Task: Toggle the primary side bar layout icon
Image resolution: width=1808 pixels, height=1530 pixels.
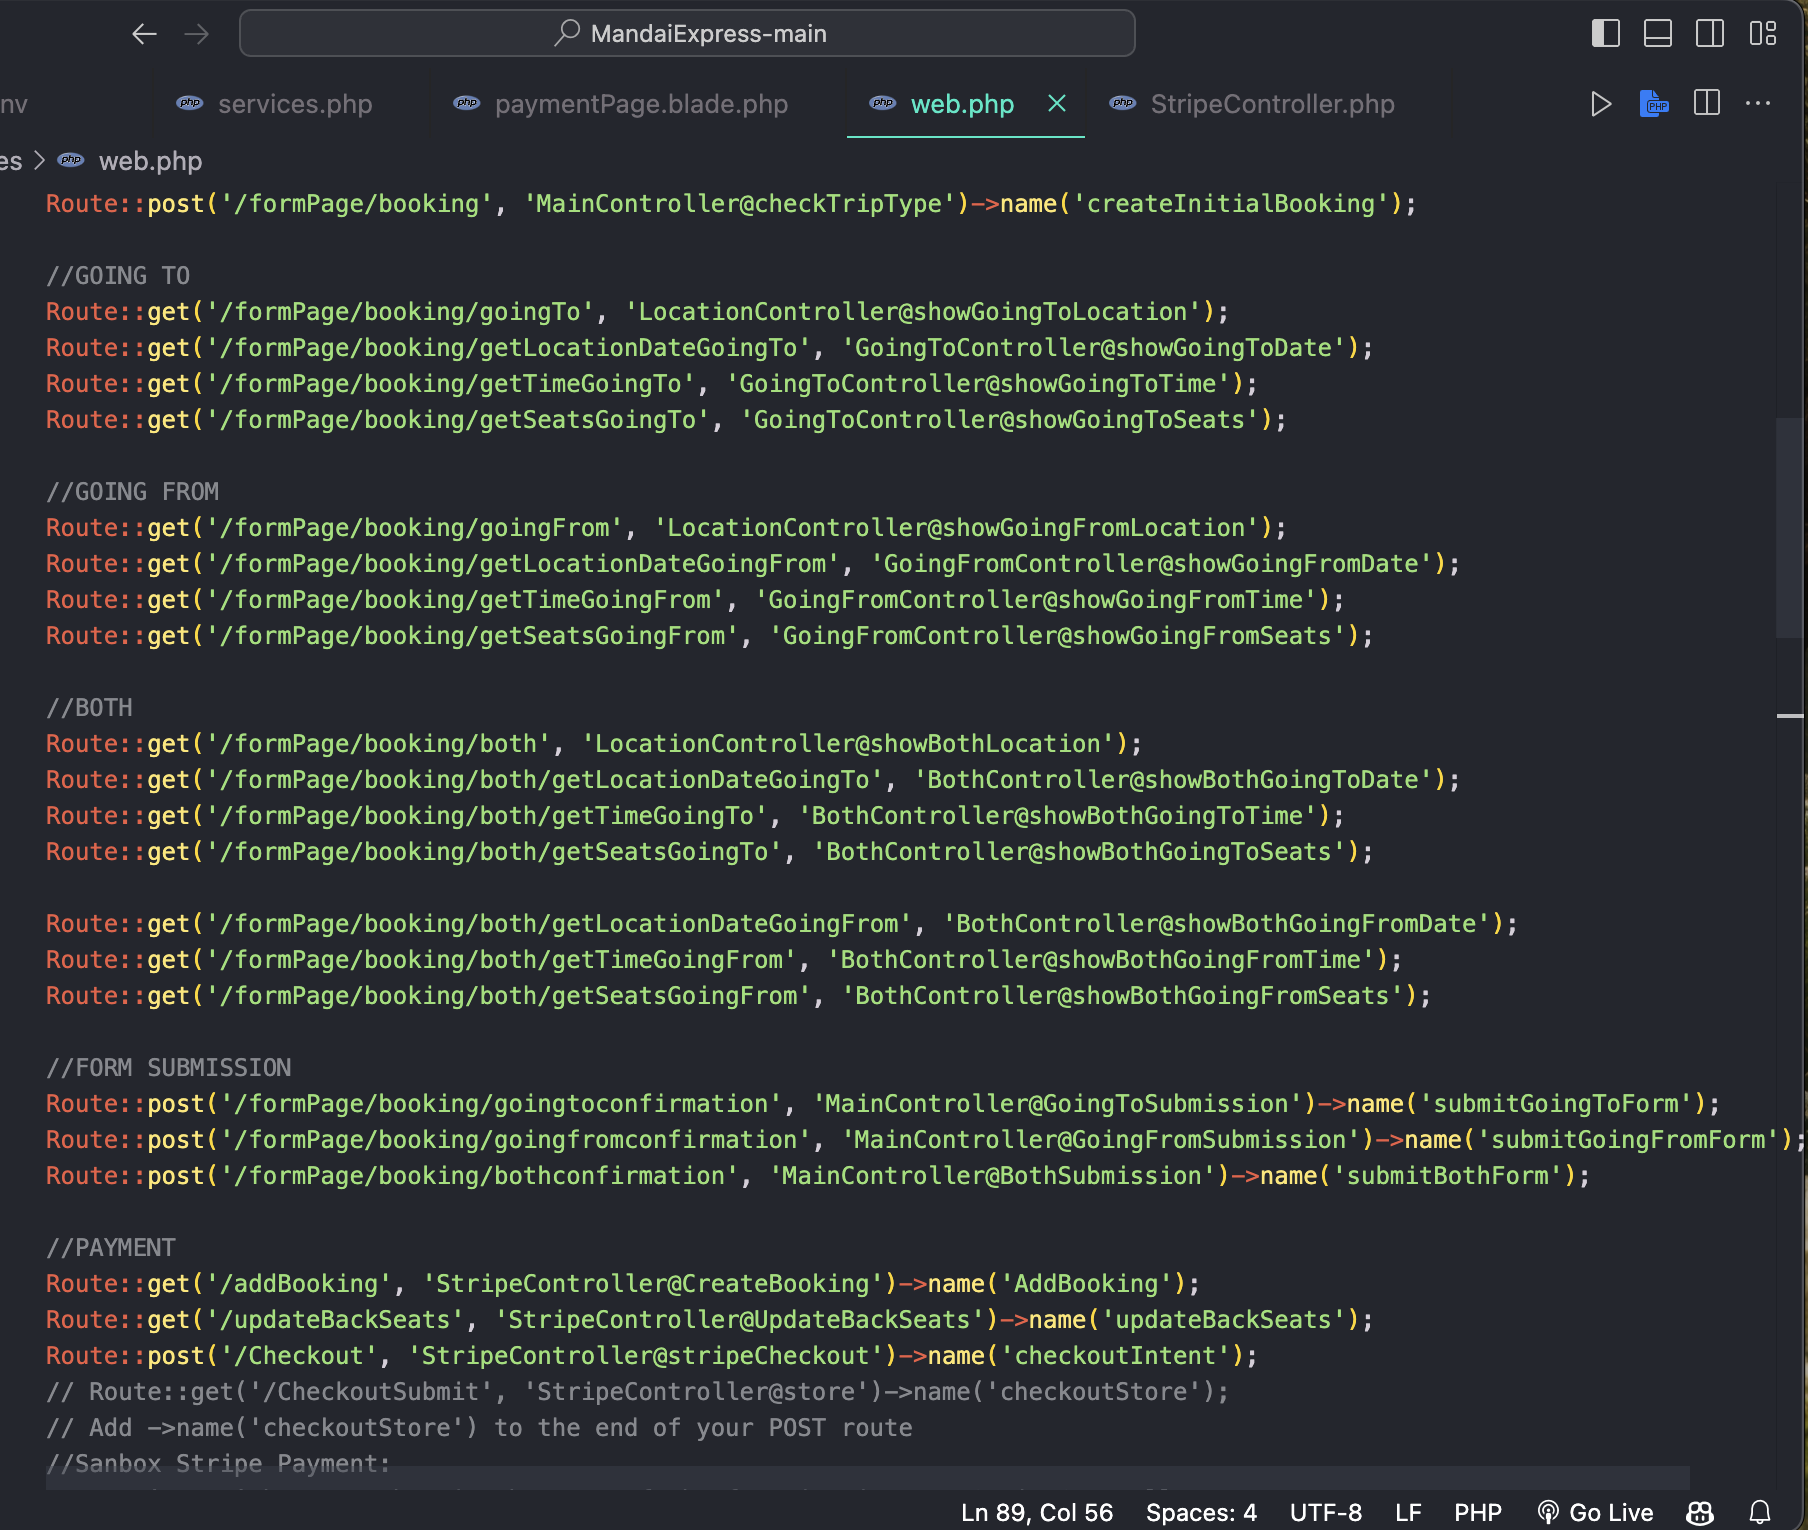Action: 1605,33
